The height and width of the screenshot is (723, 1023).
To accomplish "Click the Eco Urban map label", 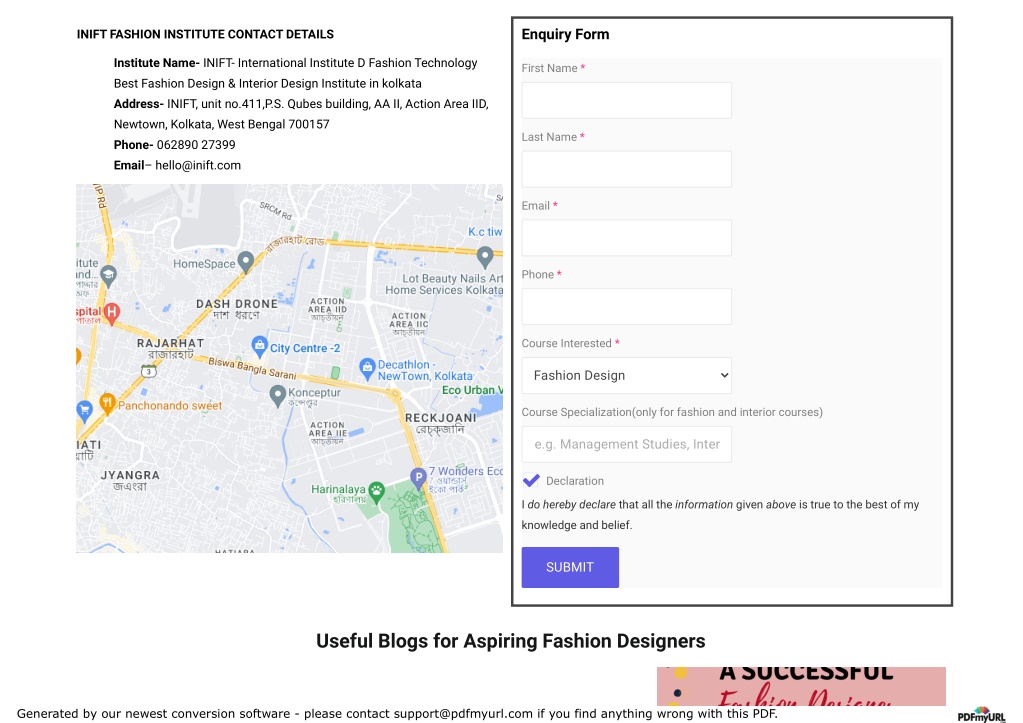I will click(472, 390).
